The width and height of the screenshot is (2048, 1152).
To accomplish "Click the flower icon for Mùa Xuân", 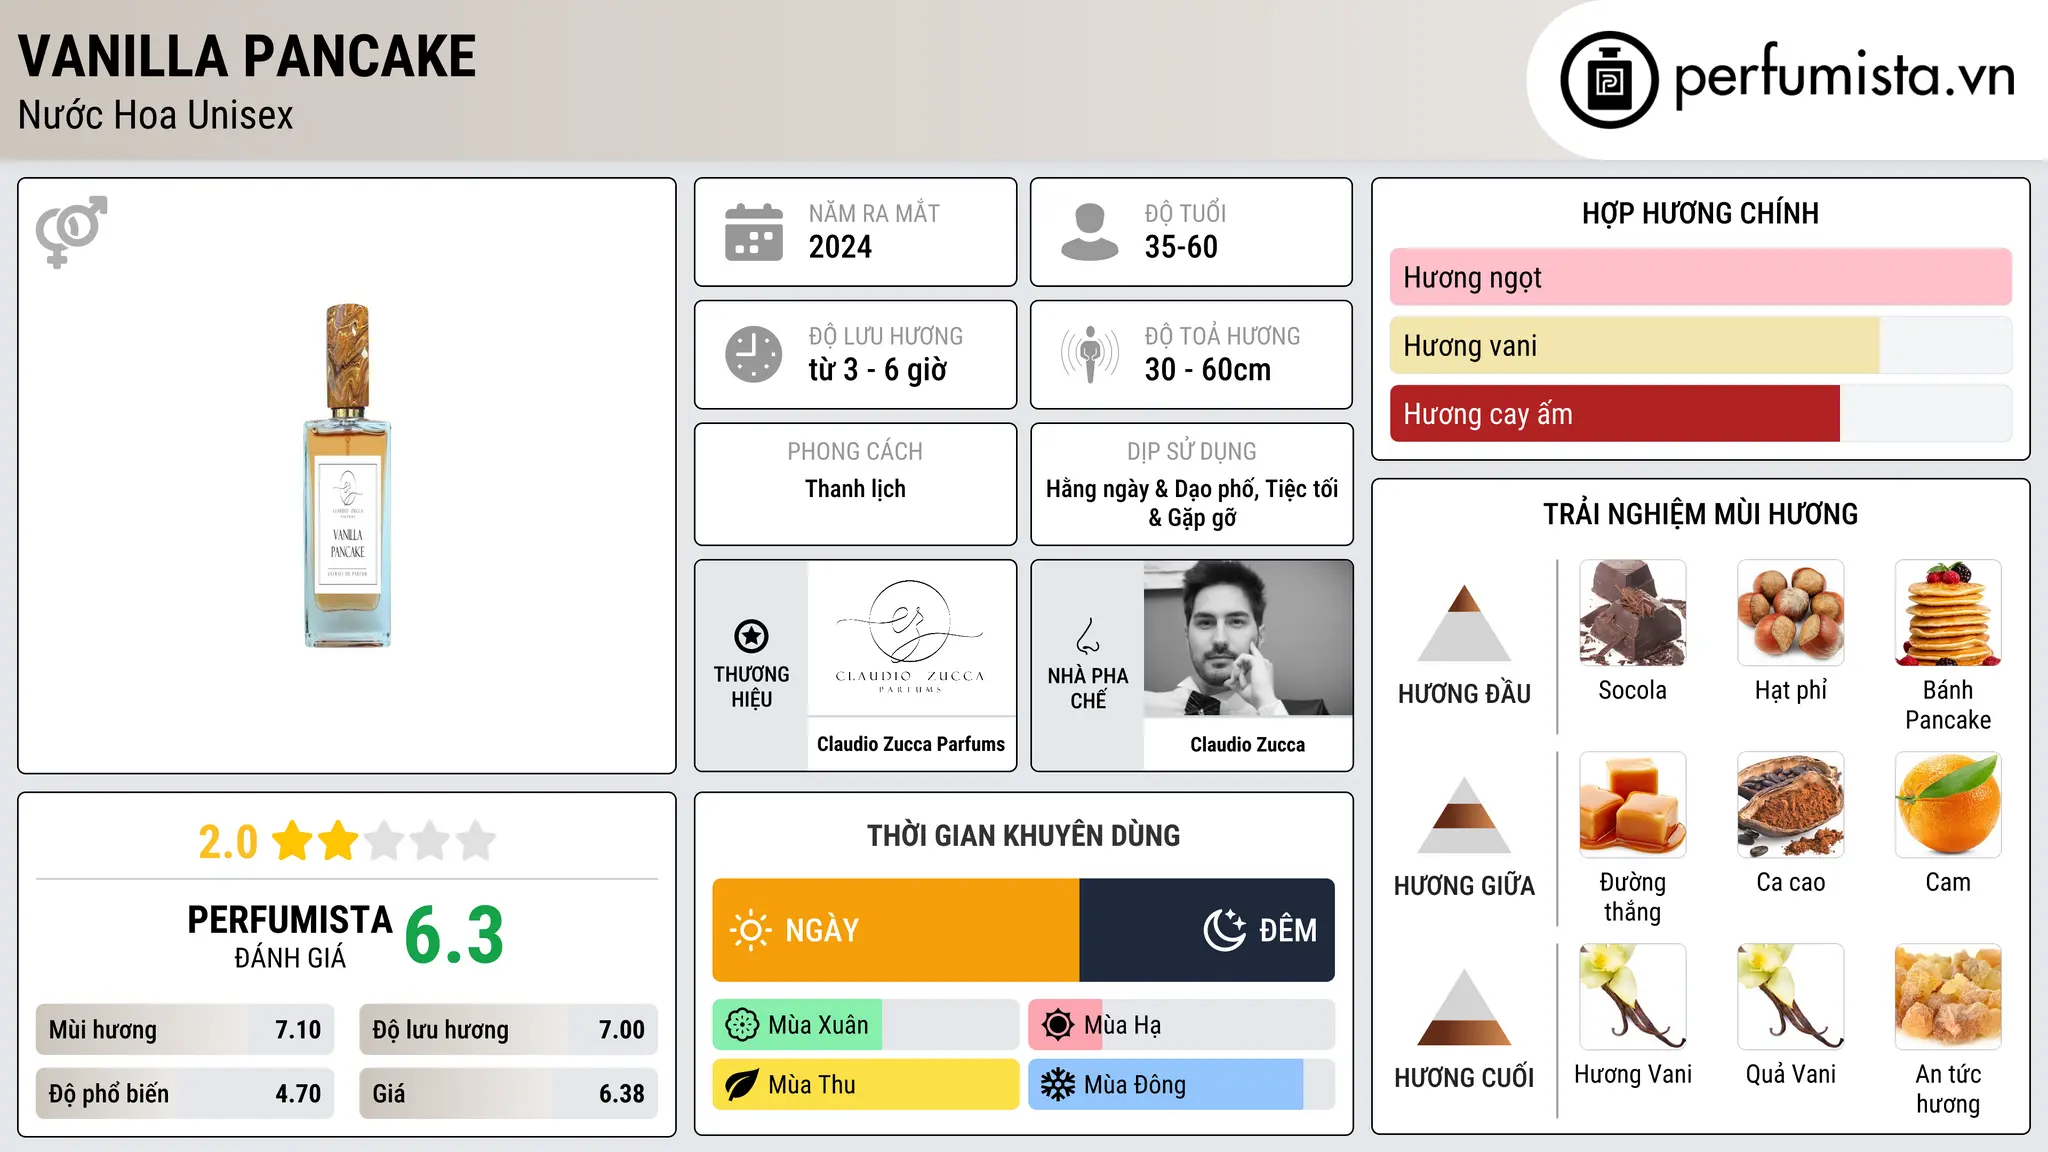I will click(x=742, y=1025).
